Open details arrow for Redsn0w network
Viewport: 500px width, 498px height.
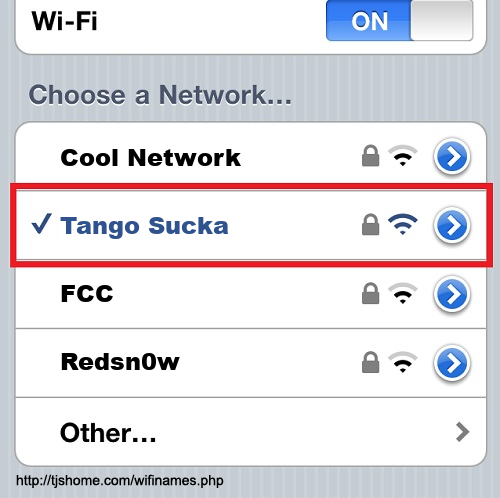pos(452,364)
